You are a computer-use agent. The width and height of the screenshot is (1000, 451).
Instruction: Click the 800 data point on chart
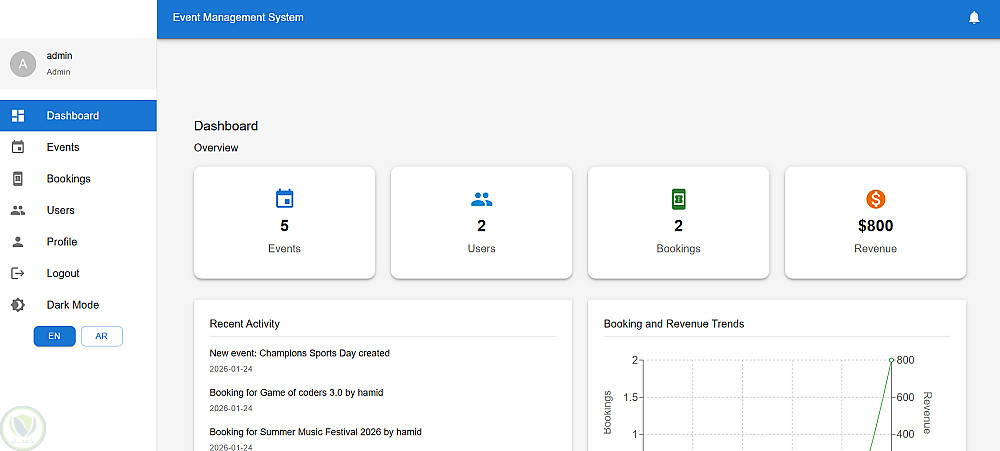(891, 360)
